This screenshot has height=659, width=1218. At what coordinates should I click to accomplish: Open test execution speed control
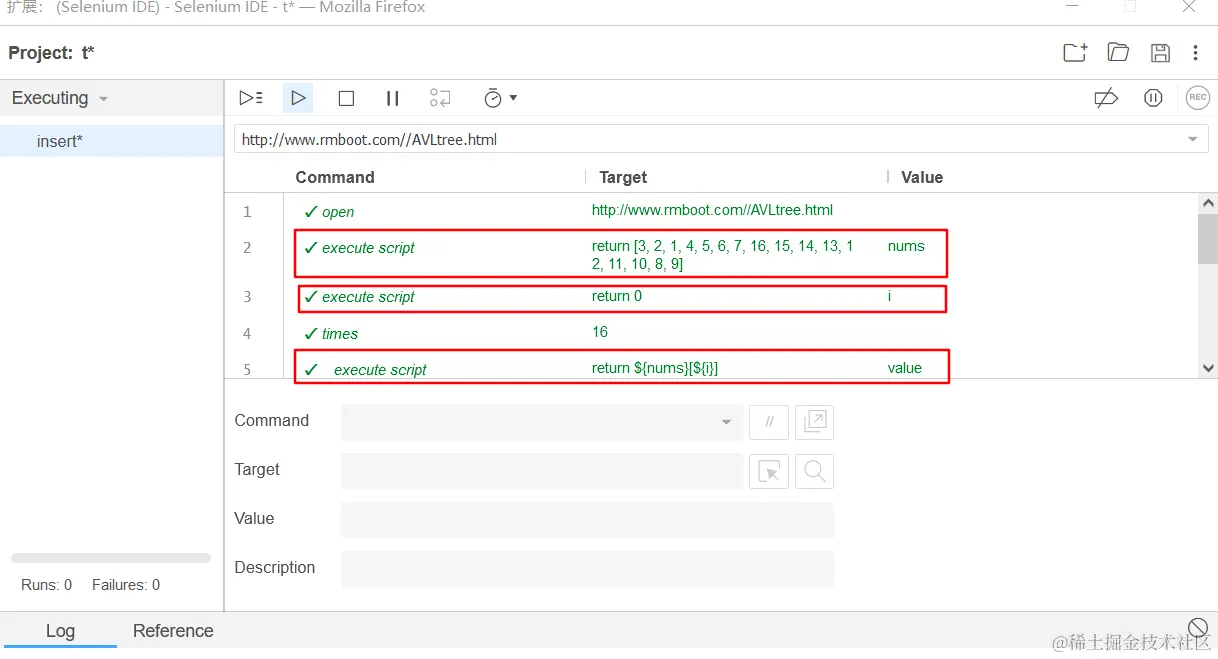(499, 98)
